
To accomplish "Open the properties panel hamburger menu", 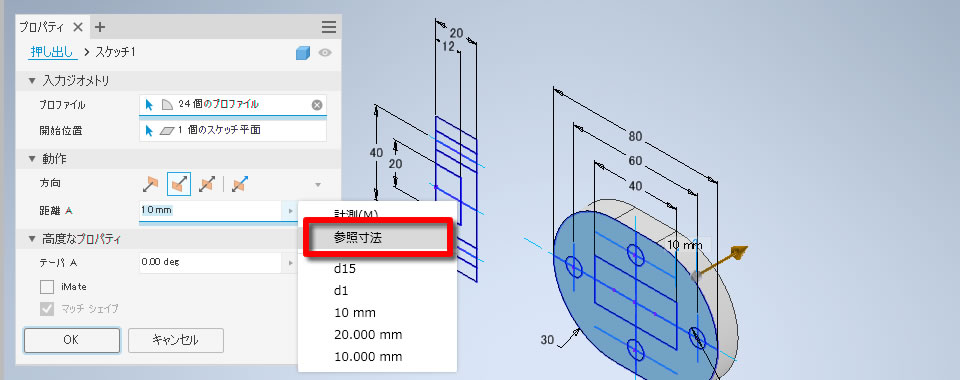I will pyautogui.click(x=329, y=27).
